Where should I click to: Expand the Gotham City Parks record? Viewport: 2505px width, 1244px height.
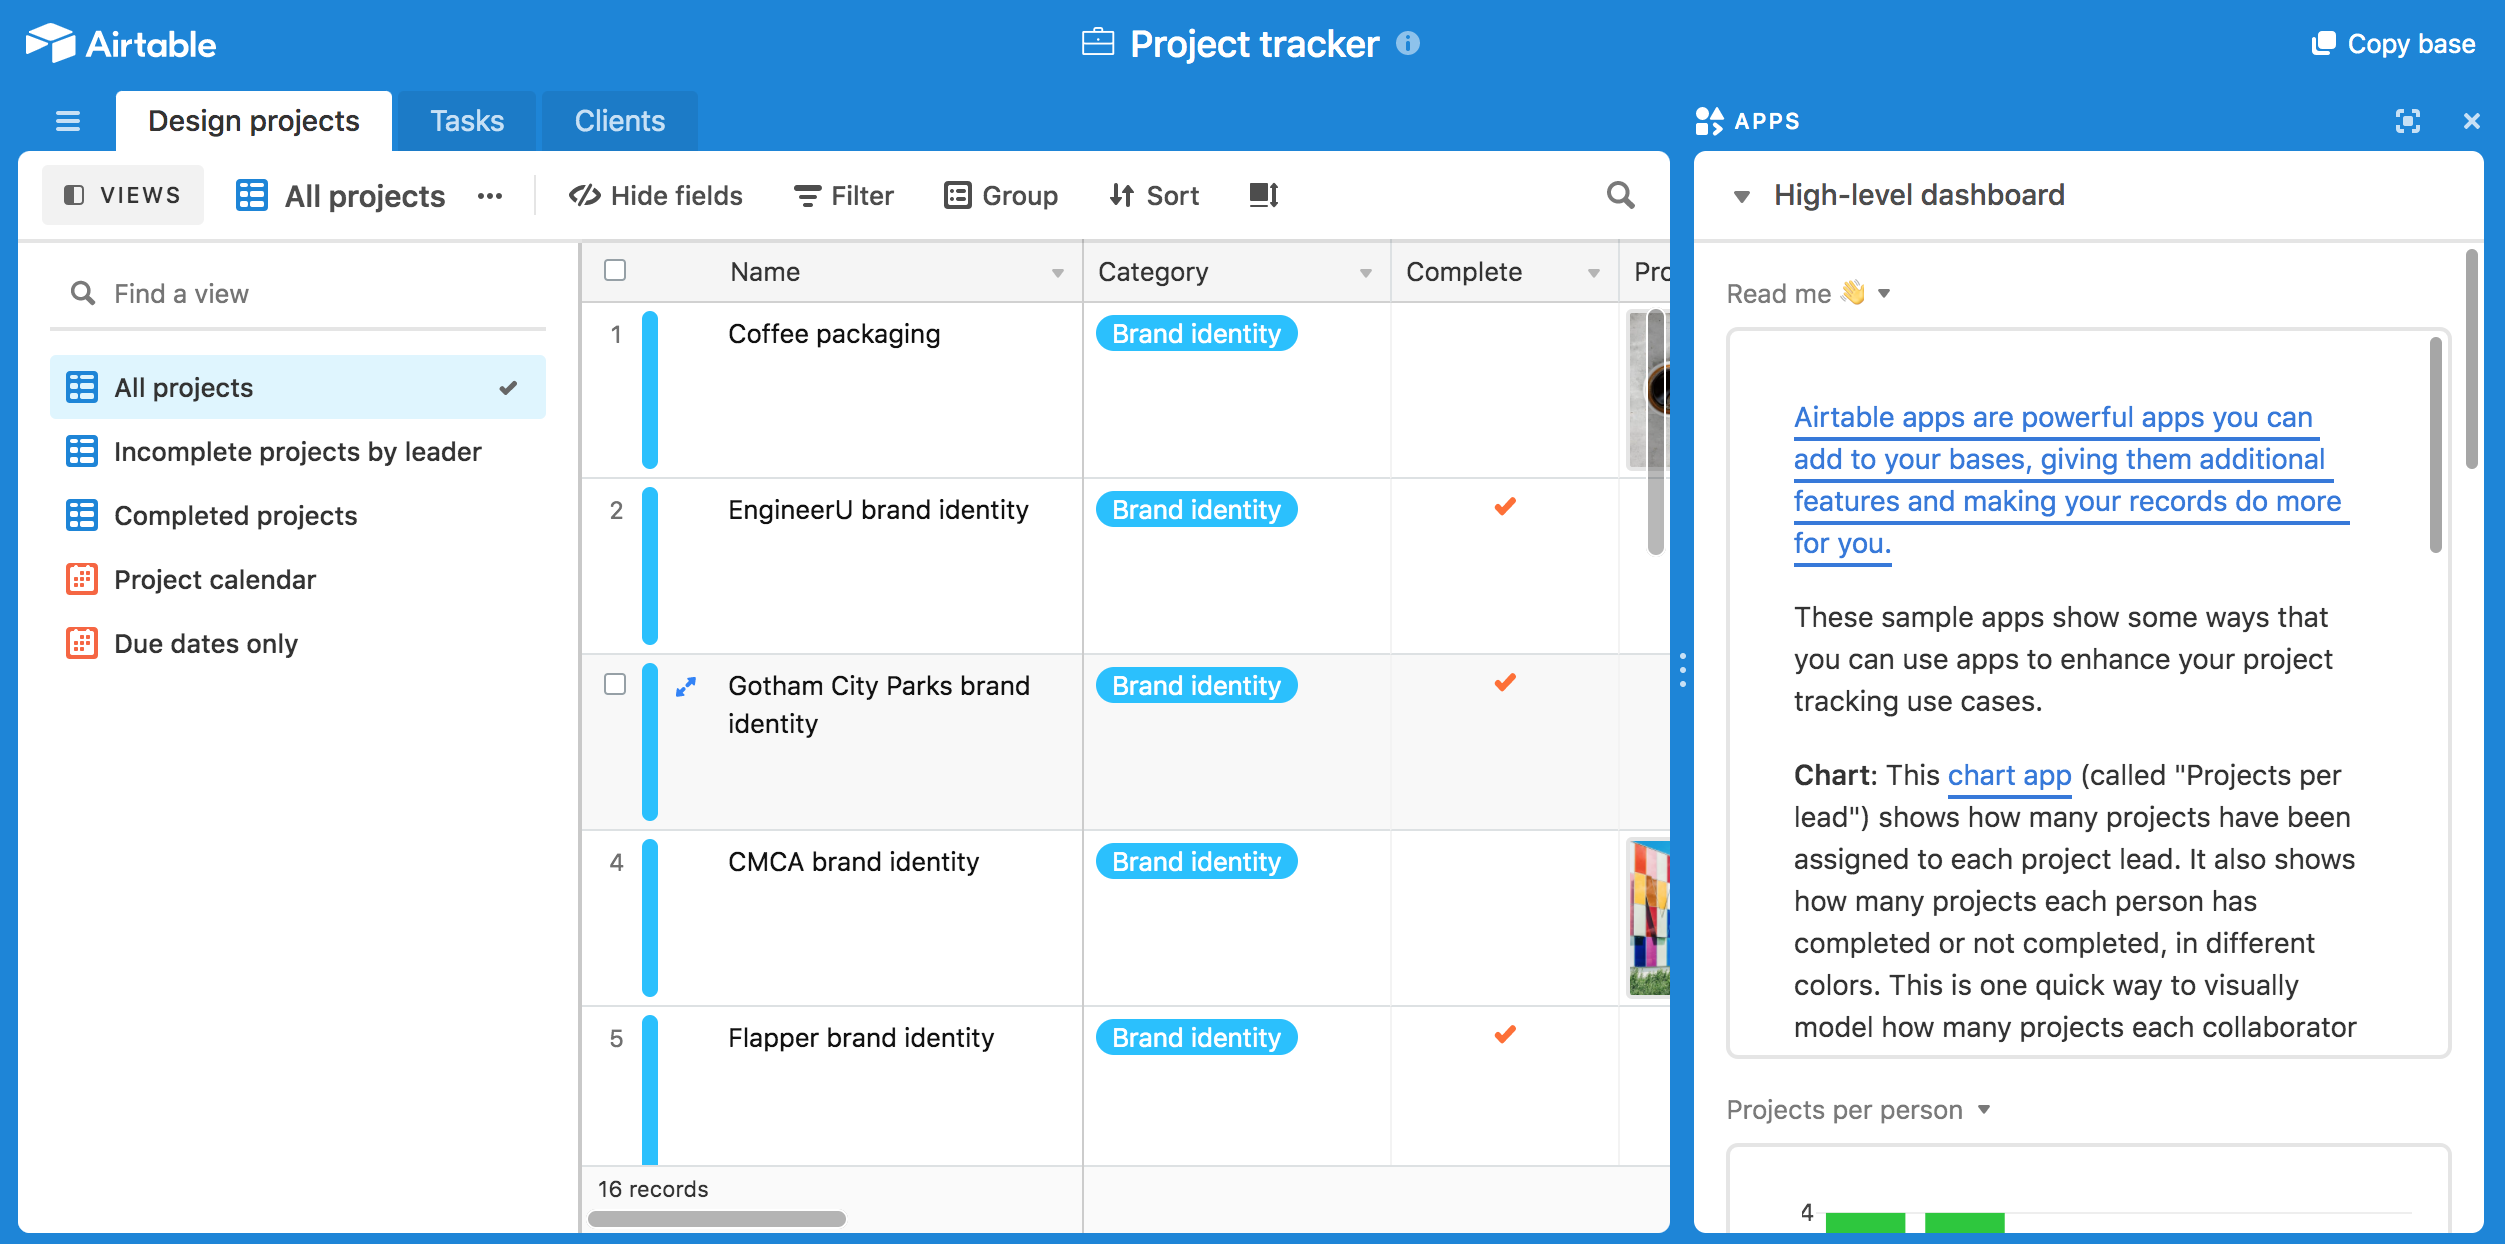coord(685,687)
